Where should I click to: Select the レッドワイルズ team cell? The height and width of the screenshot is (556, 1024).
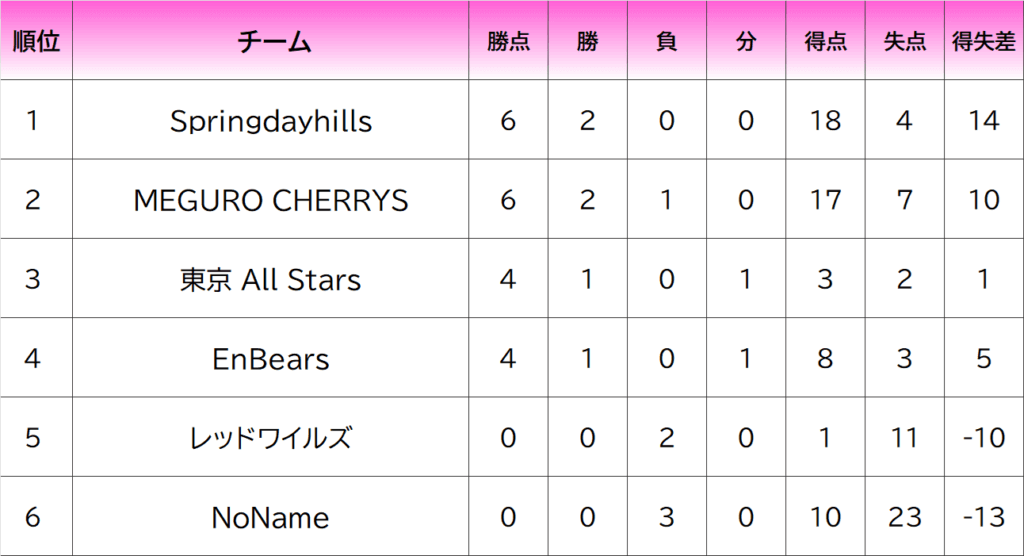tap(271, 438)
